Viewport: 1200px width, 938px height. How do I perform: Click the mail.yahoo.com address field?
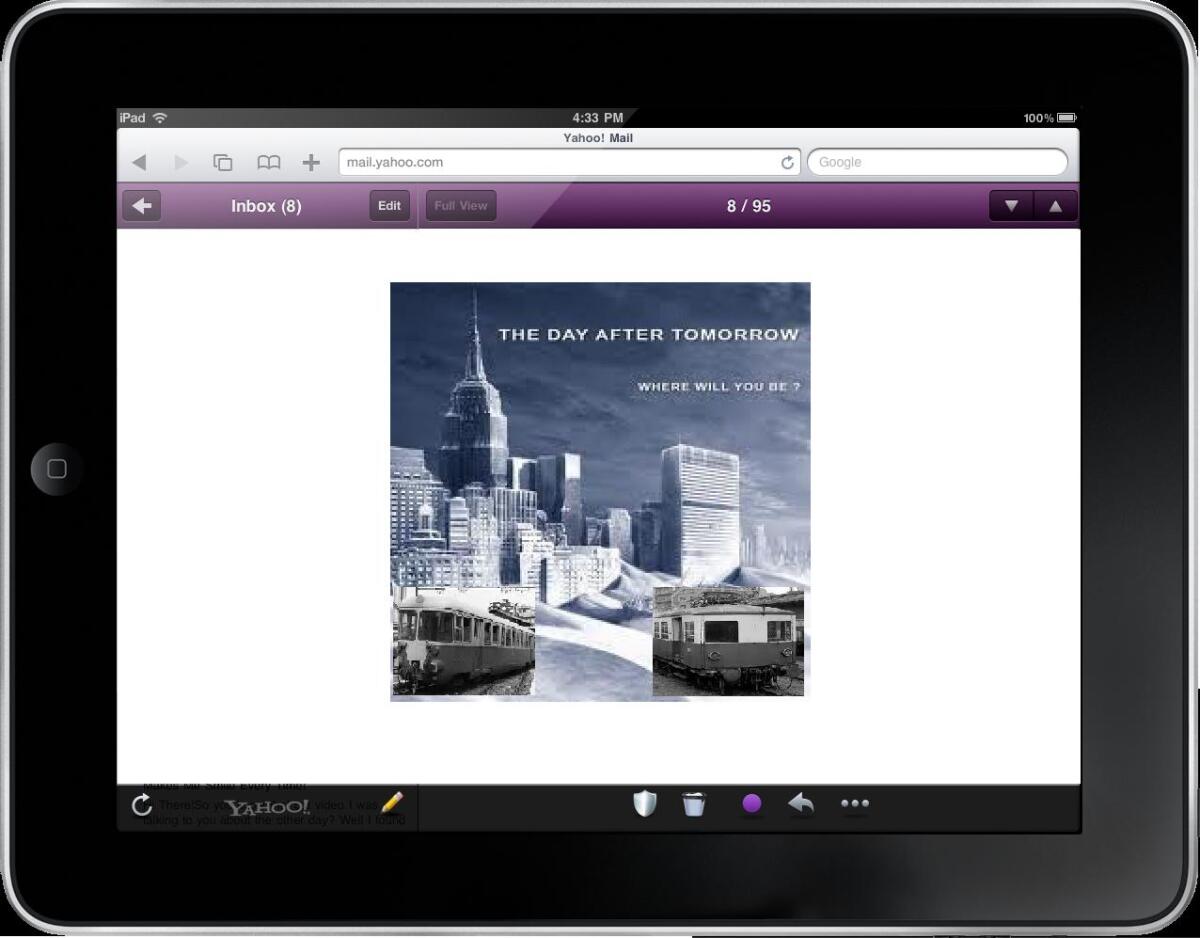555,162
